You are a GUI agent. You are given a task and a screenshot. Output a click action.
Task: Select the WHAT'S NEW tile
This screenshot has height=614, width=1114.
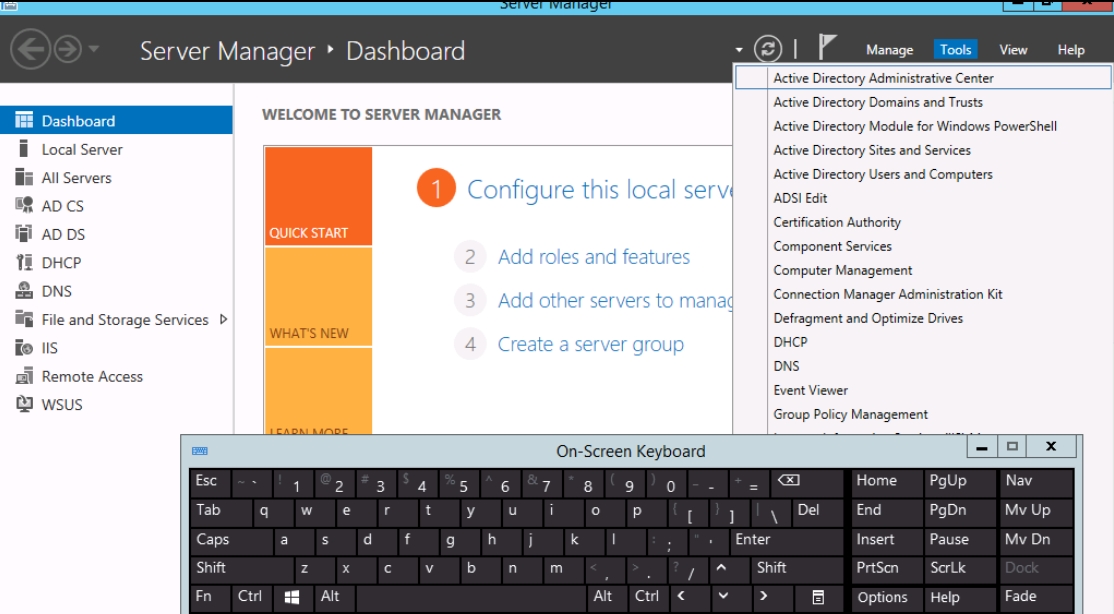coord(318,297)
